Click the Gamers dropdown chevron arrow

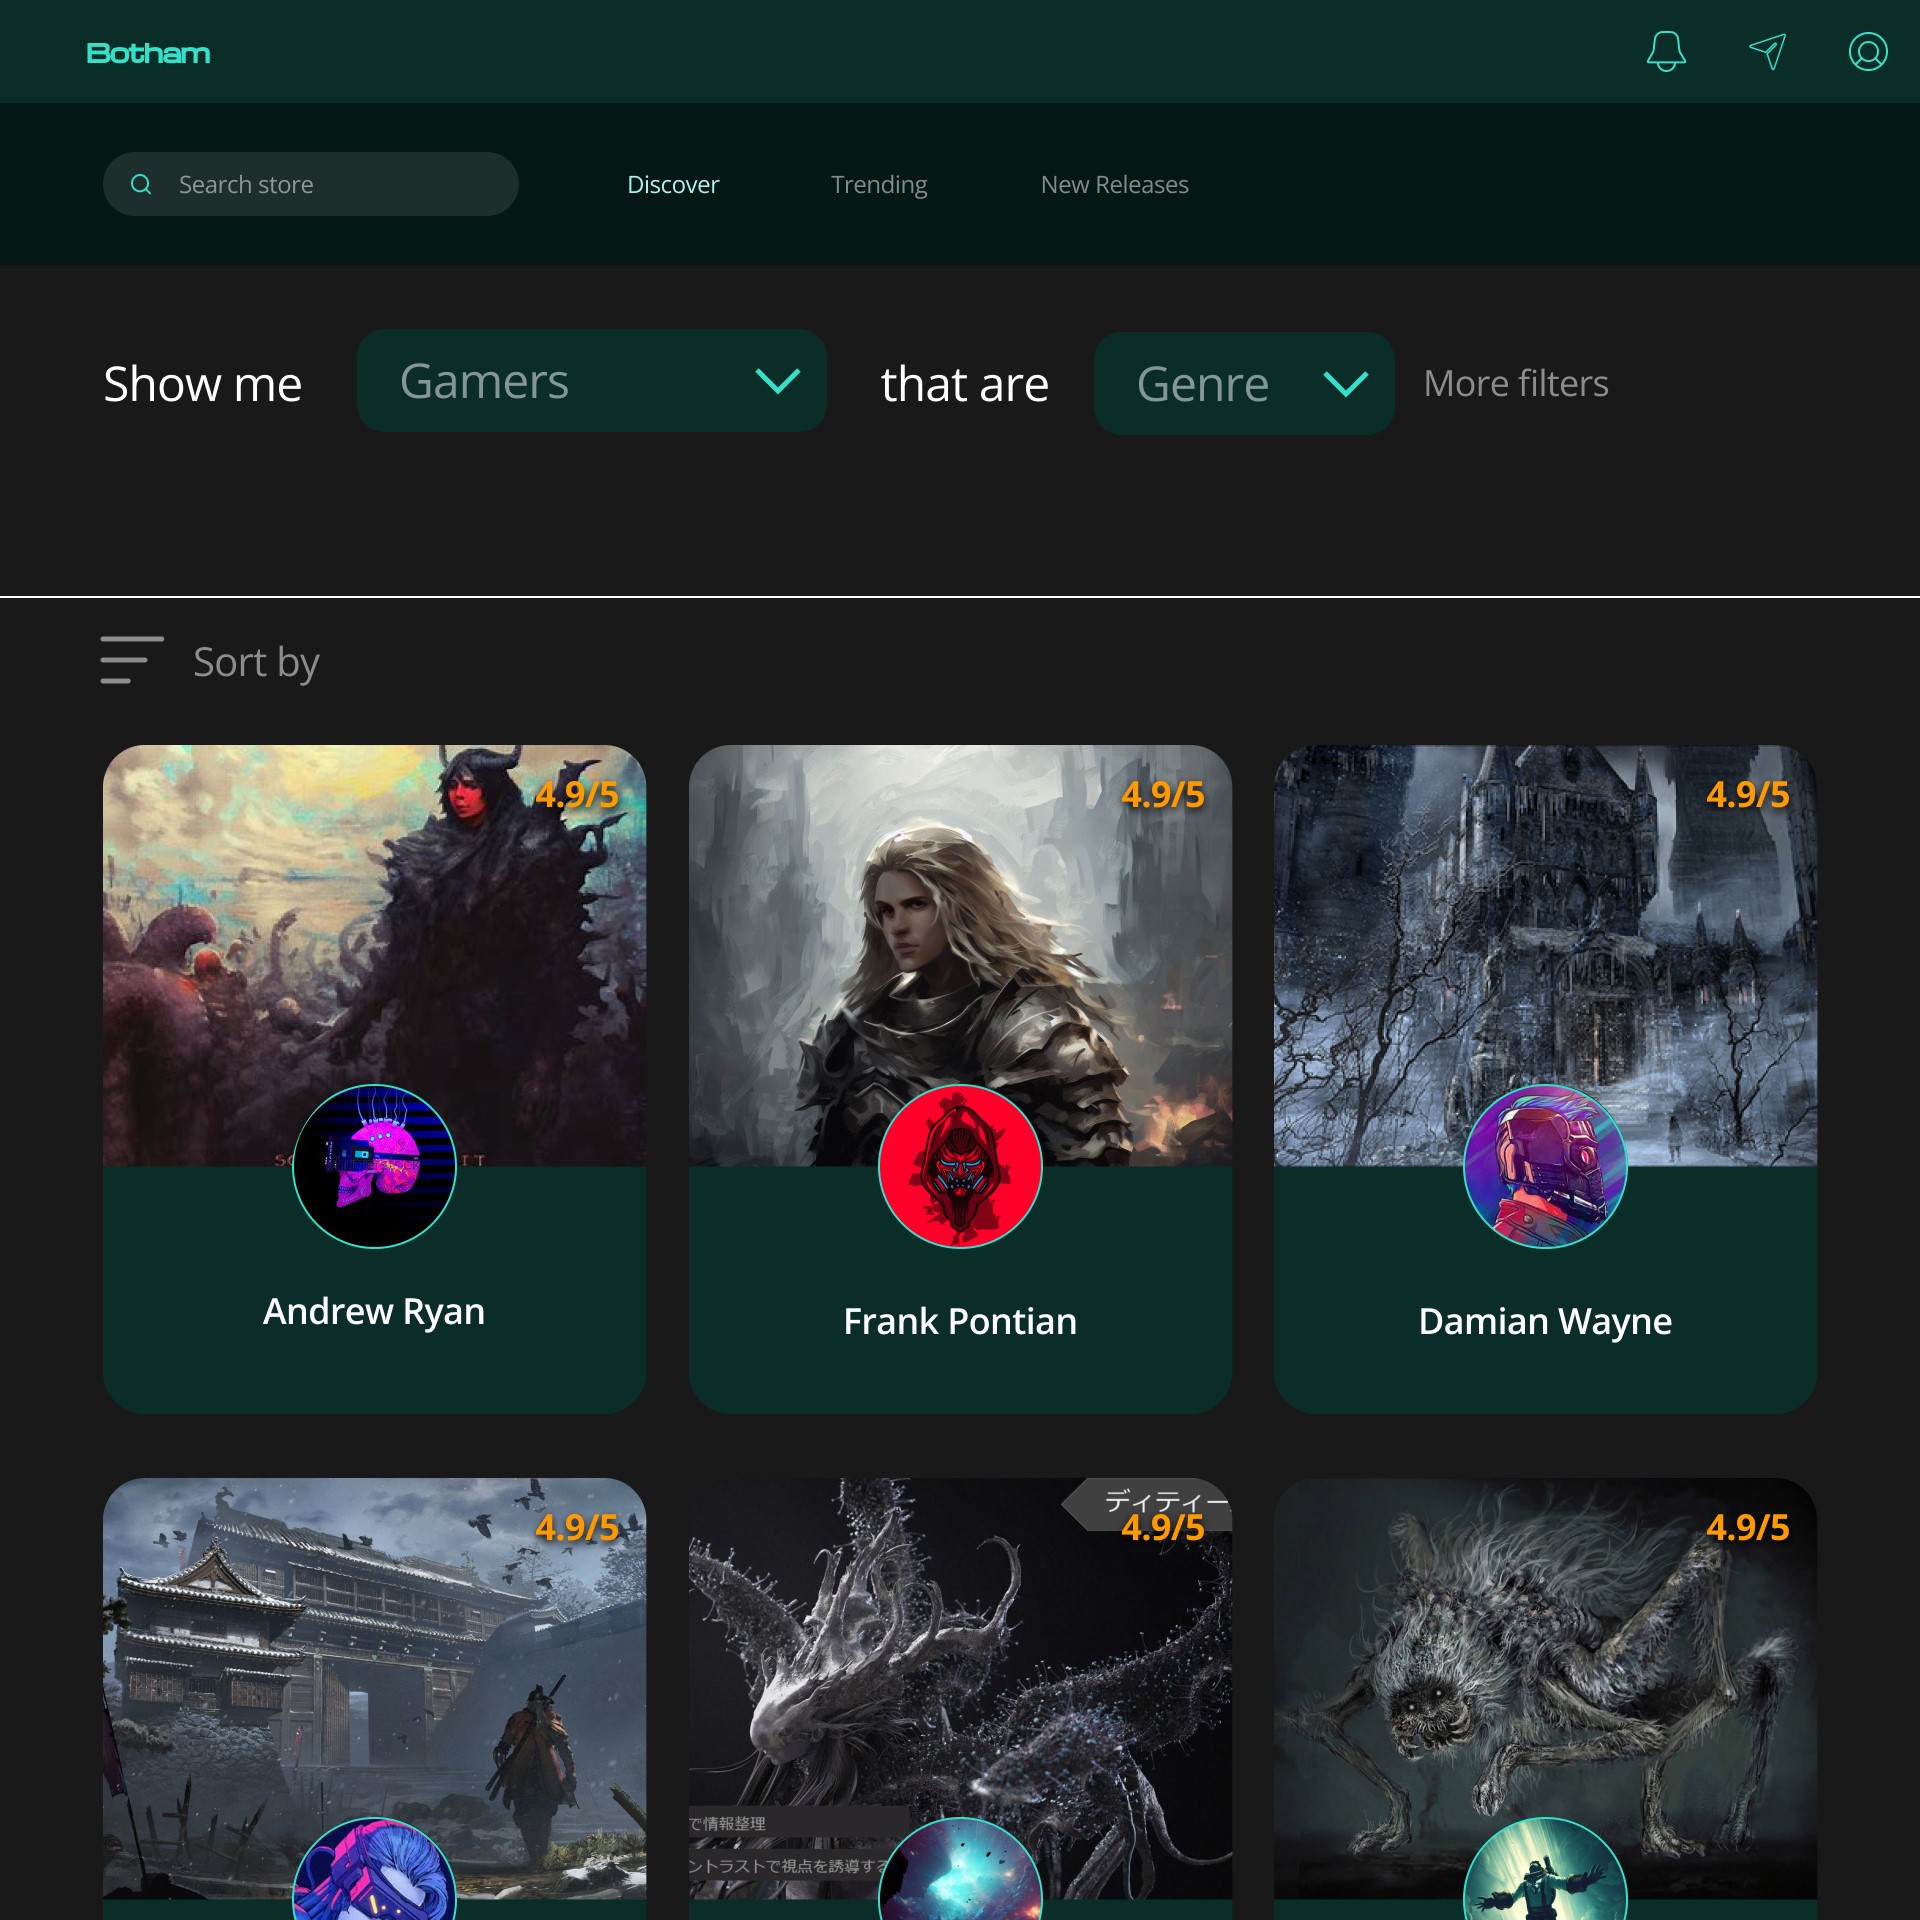pos(777,381)
